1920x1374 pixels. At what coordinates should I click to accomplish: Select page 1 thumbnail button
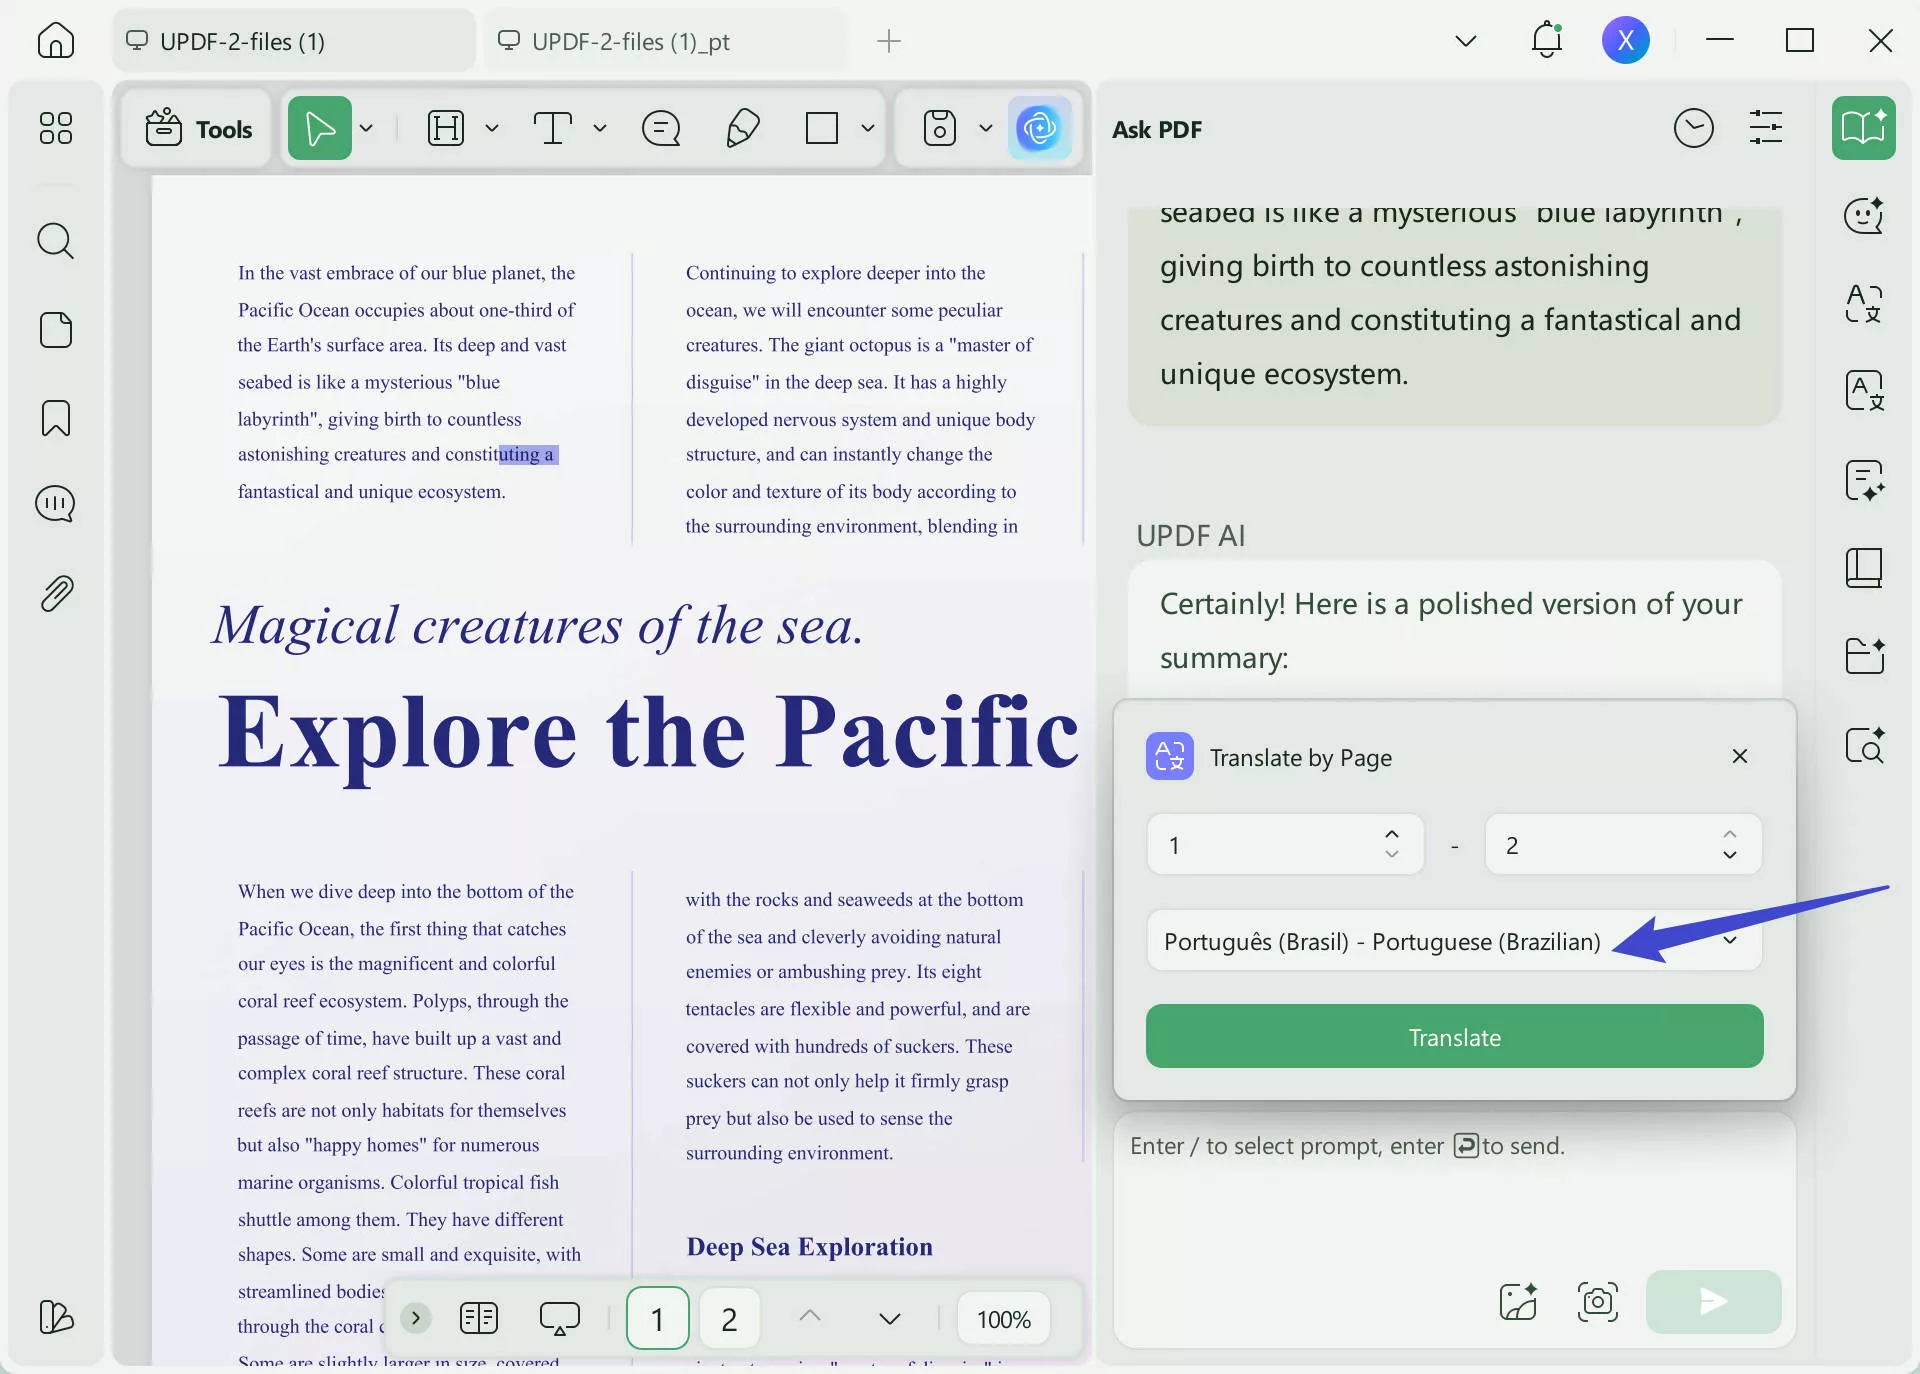click(x=657, y=1318)
